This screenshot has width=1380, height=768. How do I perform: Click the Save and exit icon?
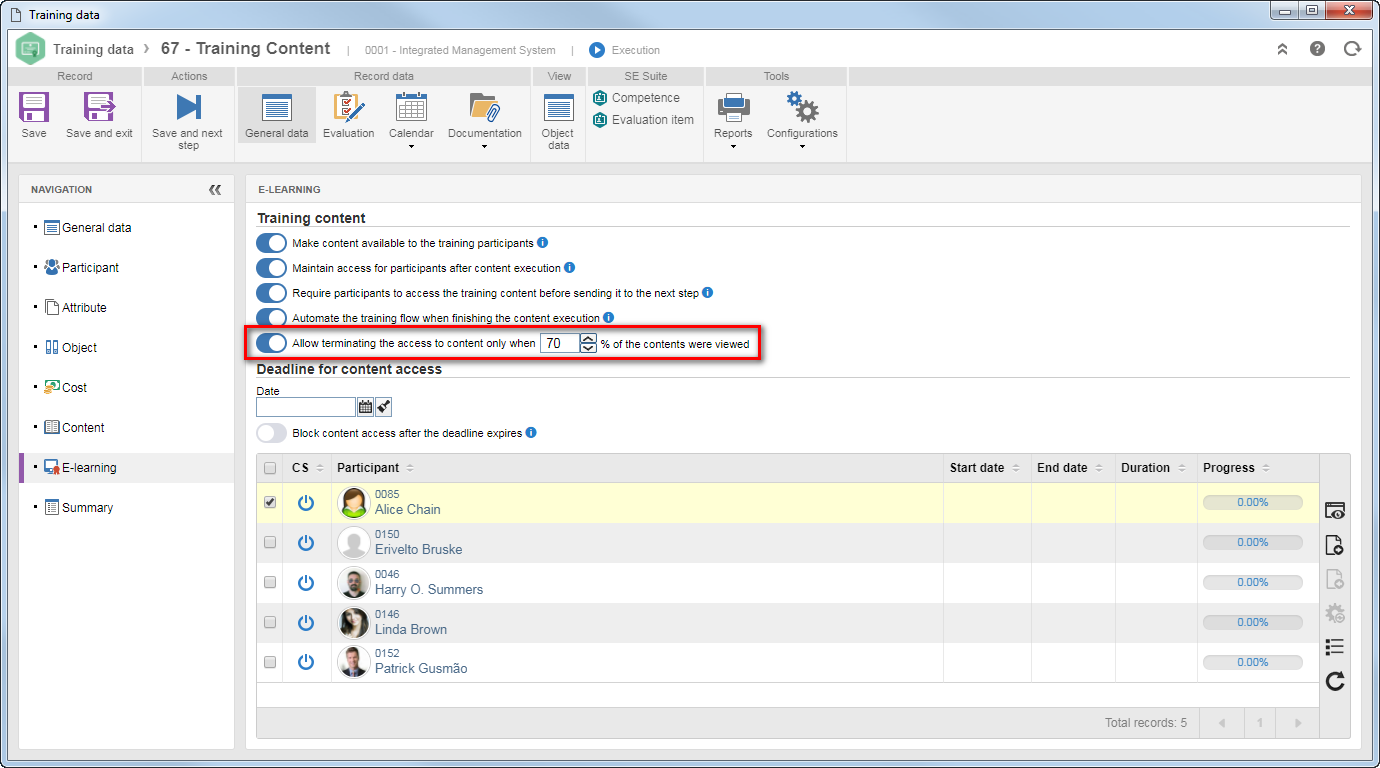click(x=99, y=107)
